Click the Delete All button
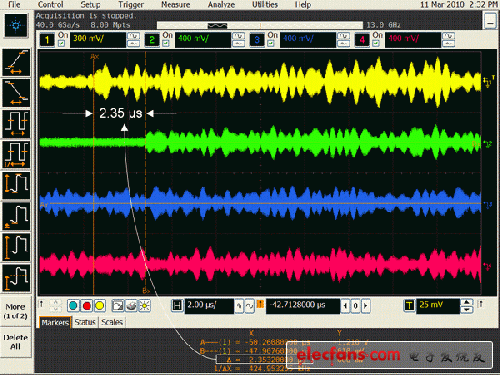The height and width of the screenshot is (375, 500). (x=16, y=342)
